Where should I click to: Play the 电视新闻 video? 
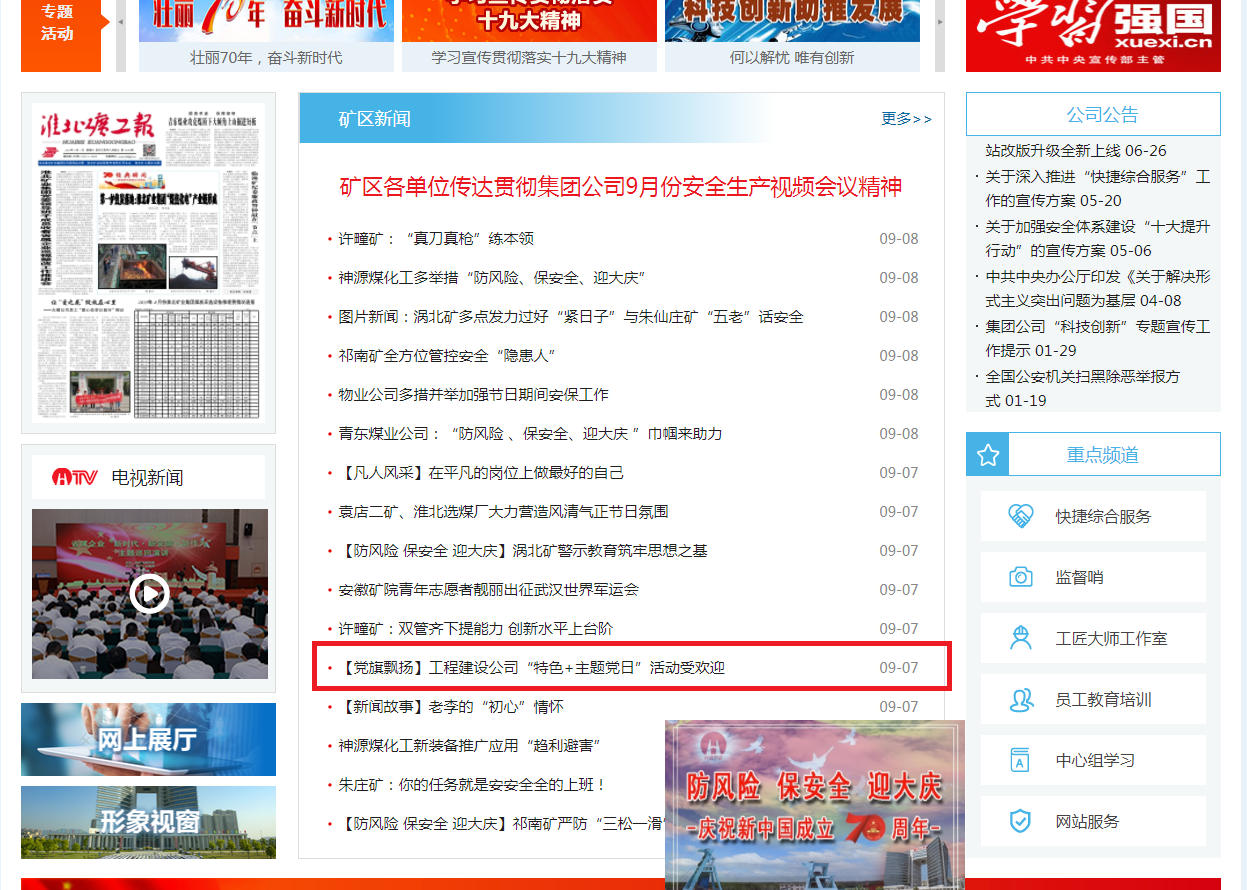coord(149,595)
